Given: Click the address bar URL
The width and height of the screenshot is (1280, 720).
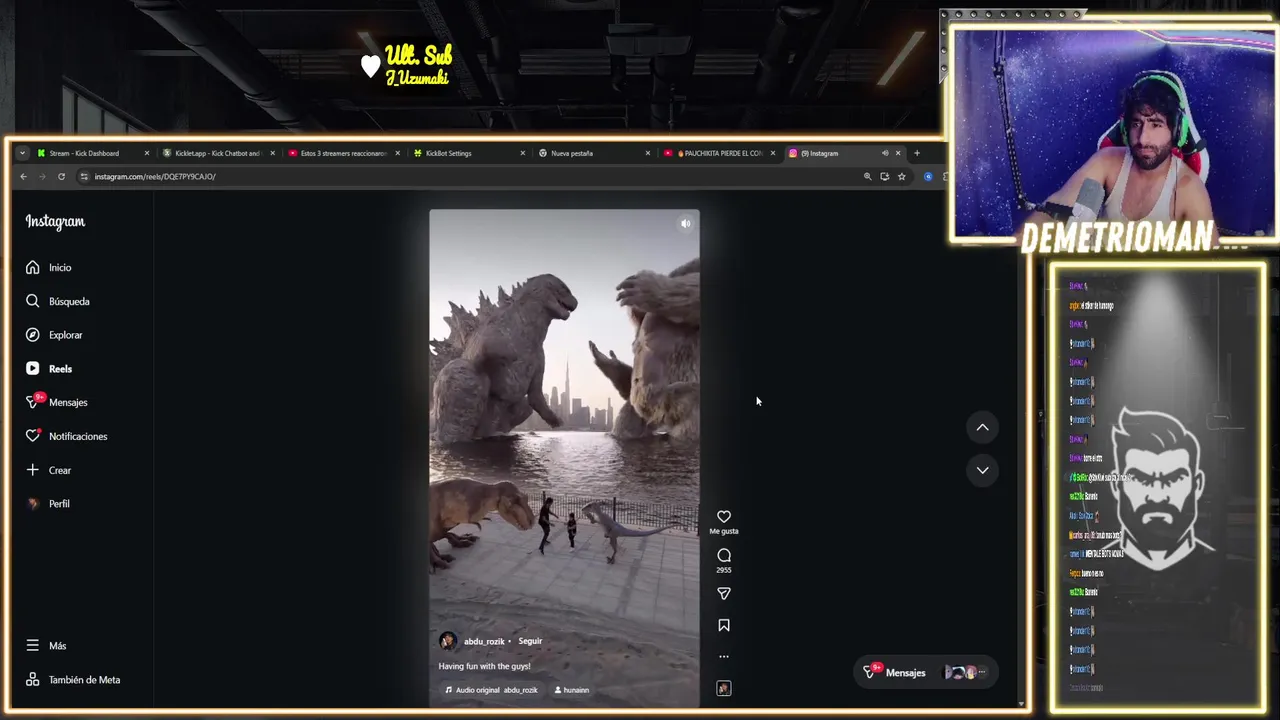Looking at the screenshot, I should click(155, 177).
